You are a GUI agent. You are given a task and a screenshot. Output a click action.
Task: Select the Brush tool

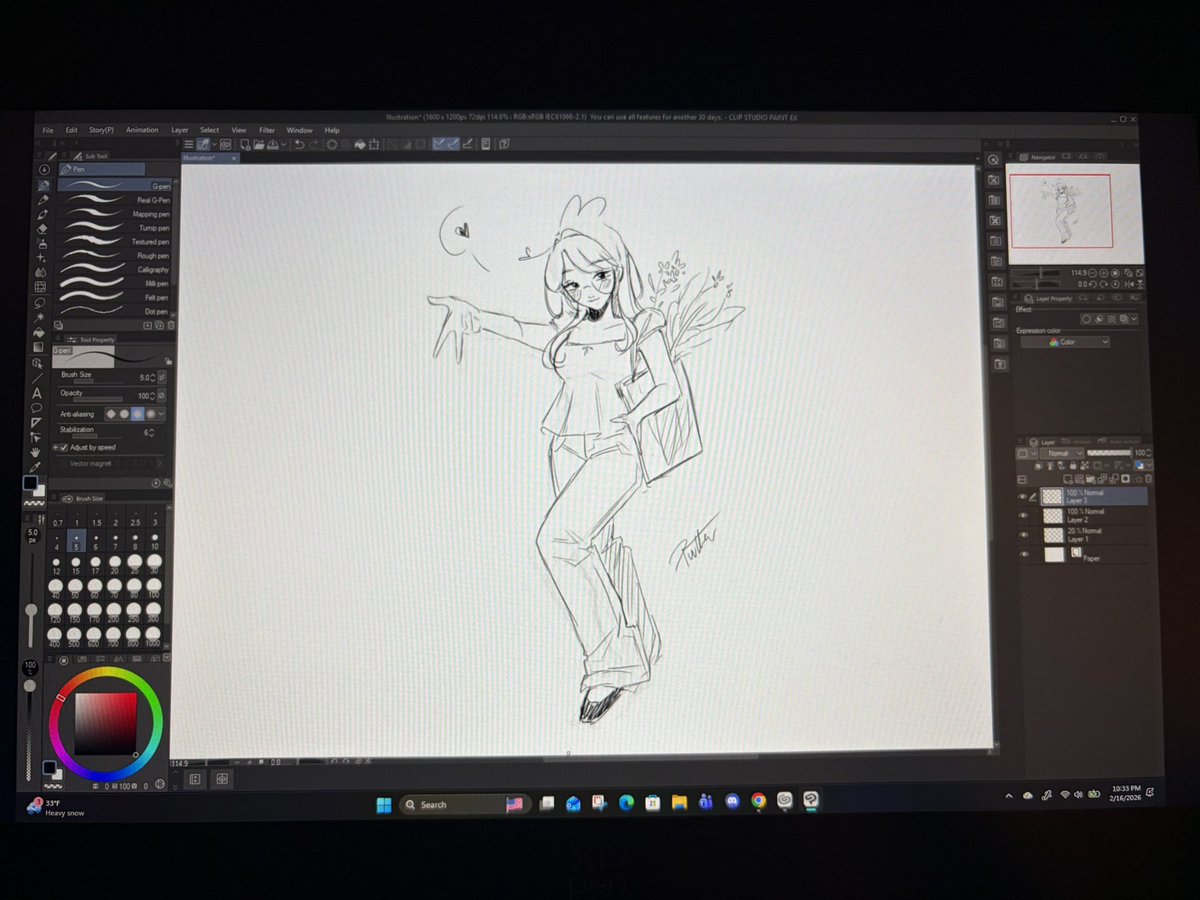point(42,214)
